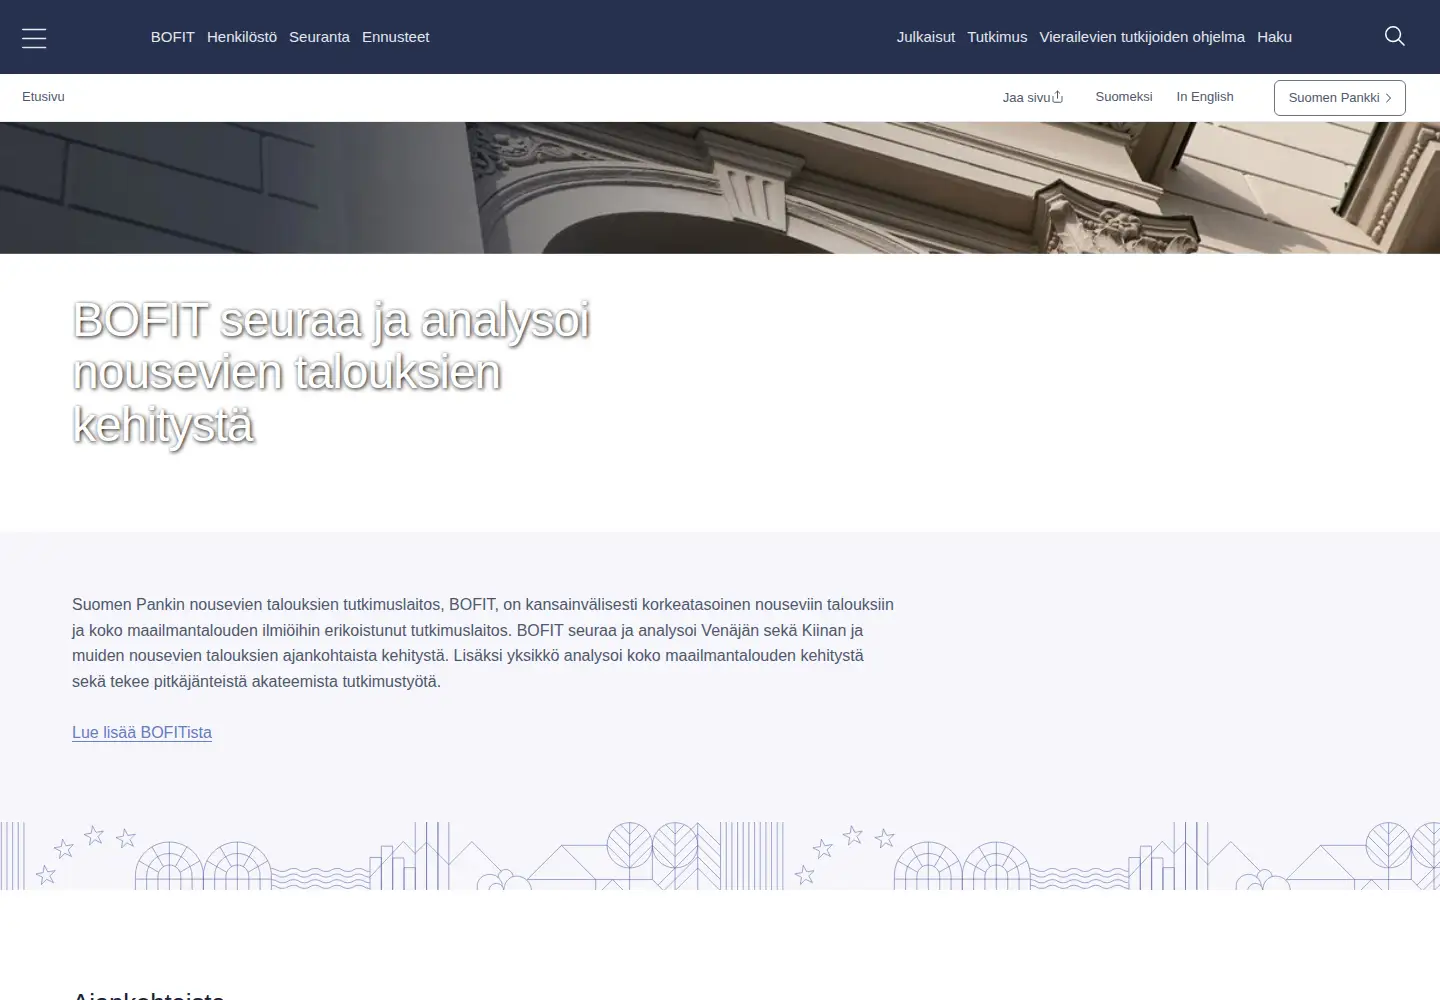Open the hamburger menu icon
Screen dimensions: 1440x1000
[34, 38]
